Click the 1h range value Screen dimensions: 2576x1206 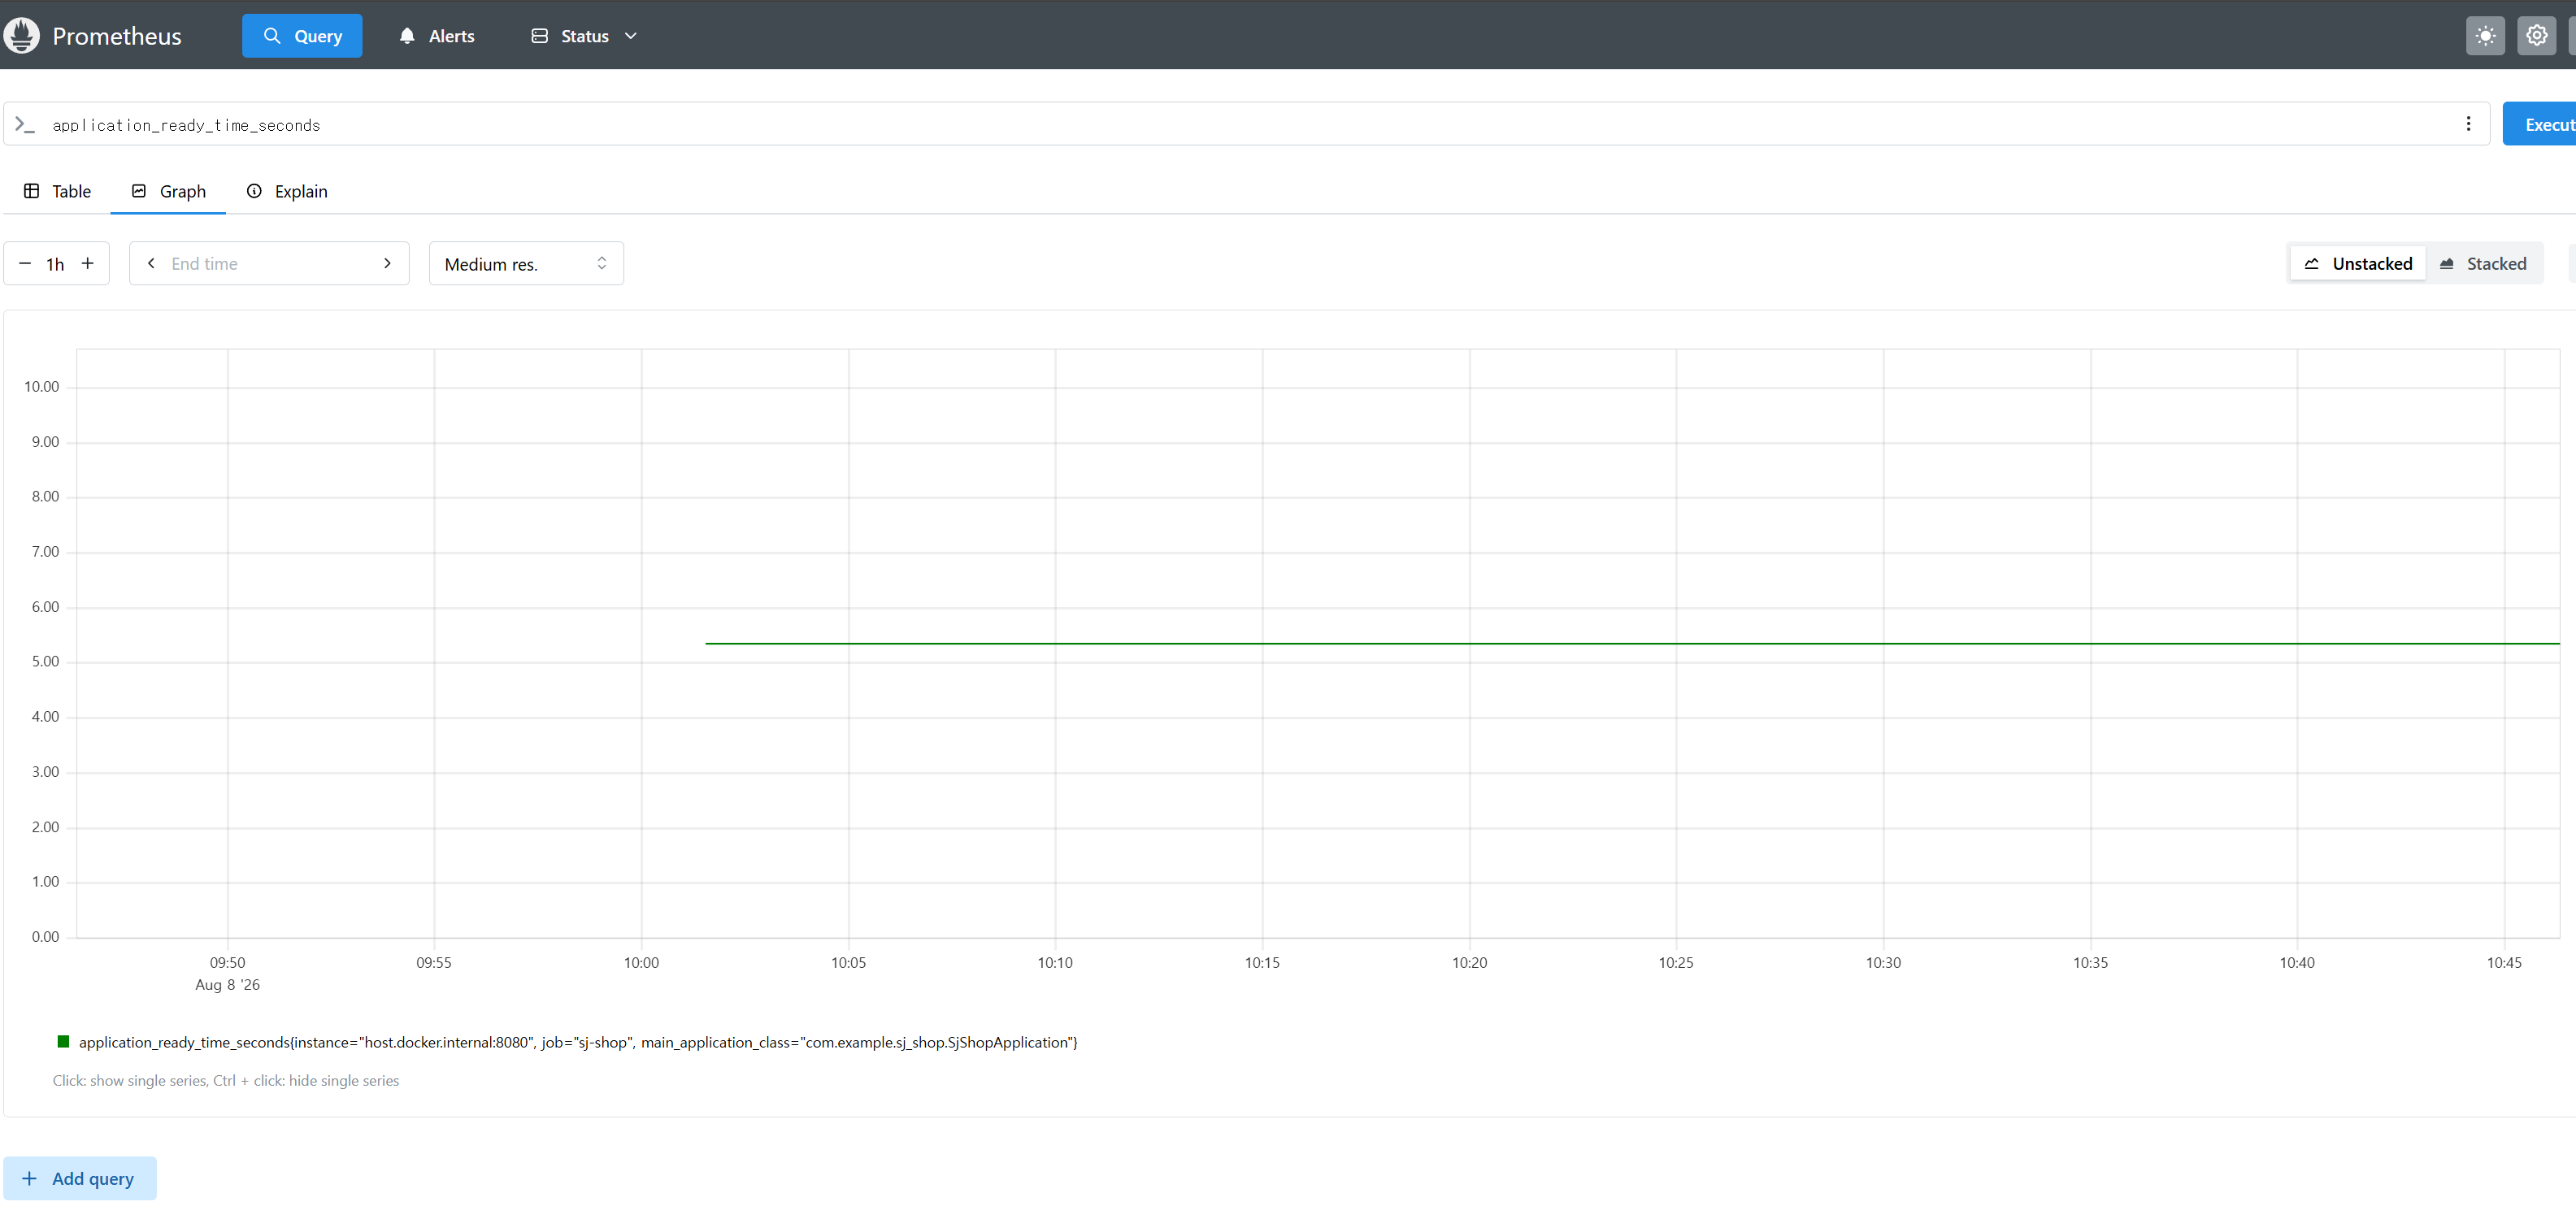[56, 264]
